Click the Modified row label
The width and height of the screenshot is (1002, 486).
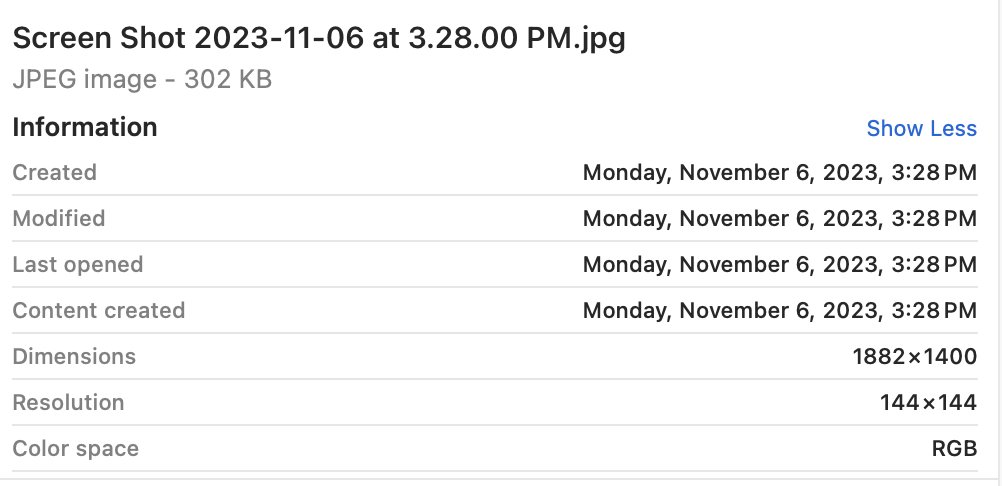click(x=58, y=219)
